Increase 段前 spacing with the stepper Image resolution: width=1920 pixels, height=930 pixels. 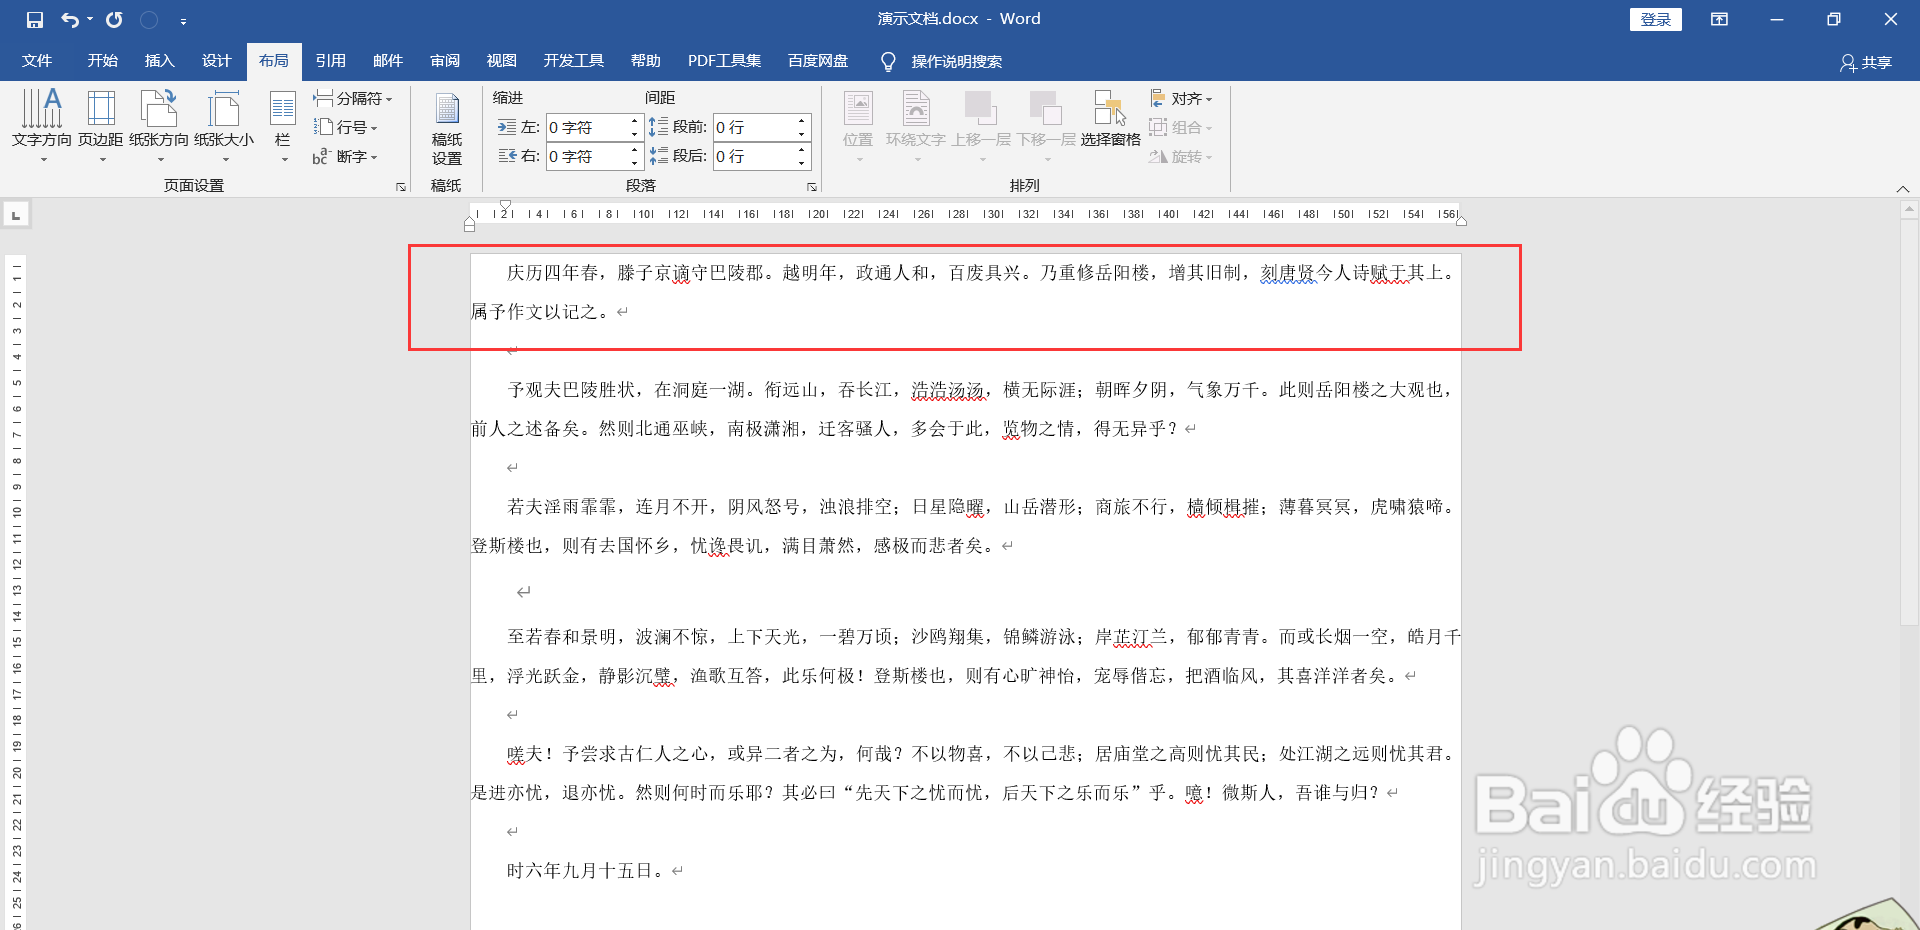point(800,120)
